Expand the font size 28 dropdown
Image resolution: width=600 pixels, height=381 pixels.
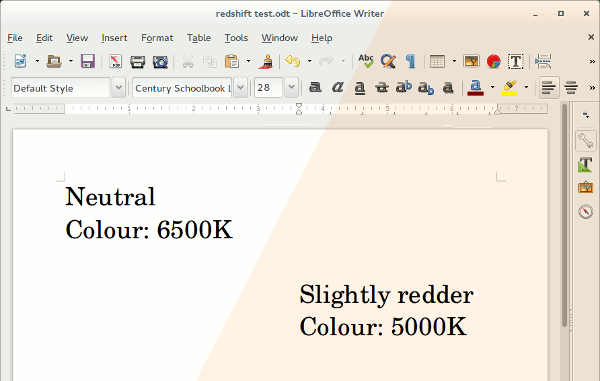pyautogui.click(x=291, y=88)
